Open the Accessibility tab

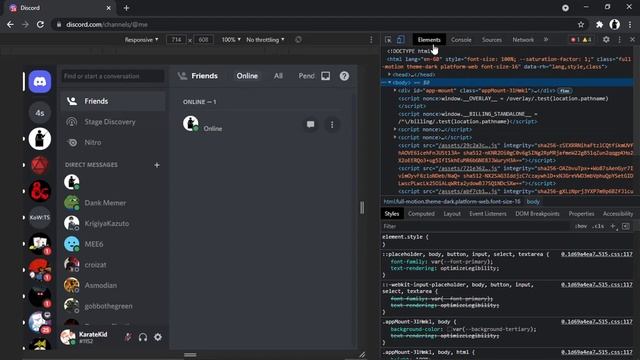tap(618, 213)
